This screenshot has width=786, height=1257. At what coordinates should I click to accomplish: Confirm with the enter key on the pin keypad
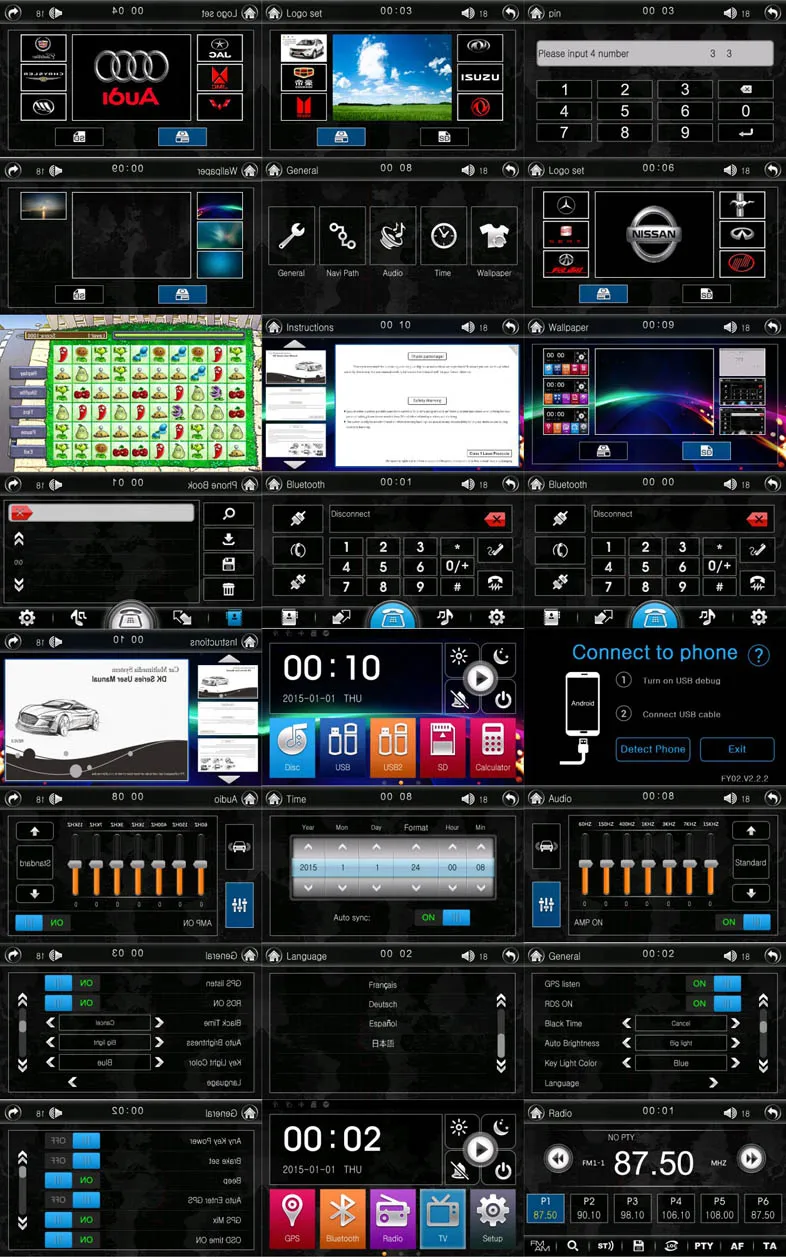(745, 132)
